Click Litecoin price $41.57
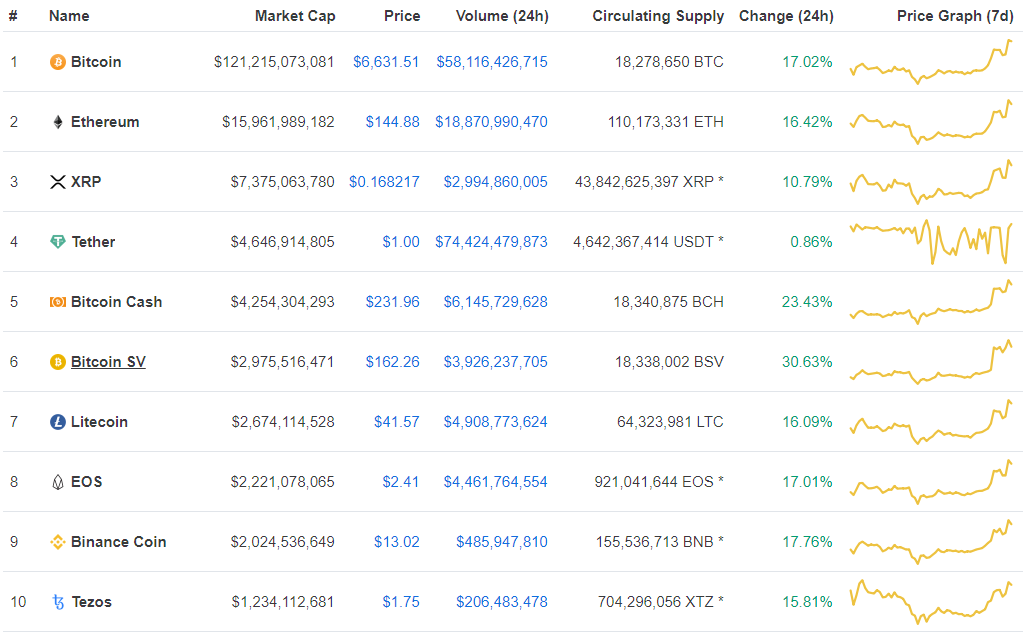Viewport: 1023px width, 632px height. tap(397, 422)
